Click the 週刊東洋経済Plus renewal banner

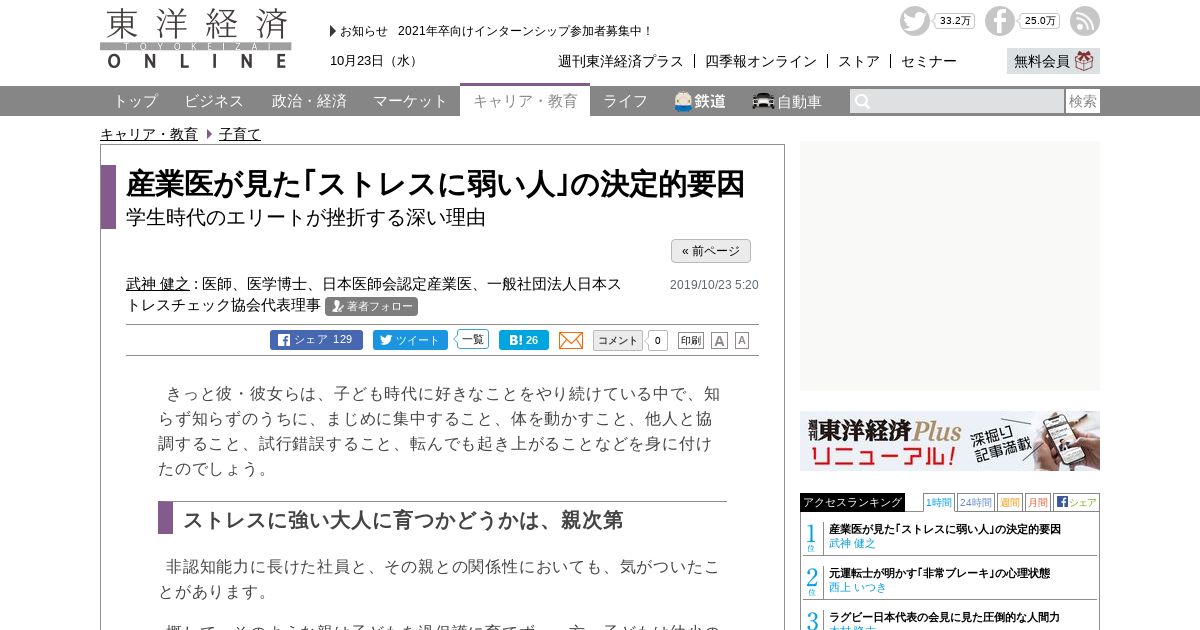pyautogui.click(x=950, y=441)
